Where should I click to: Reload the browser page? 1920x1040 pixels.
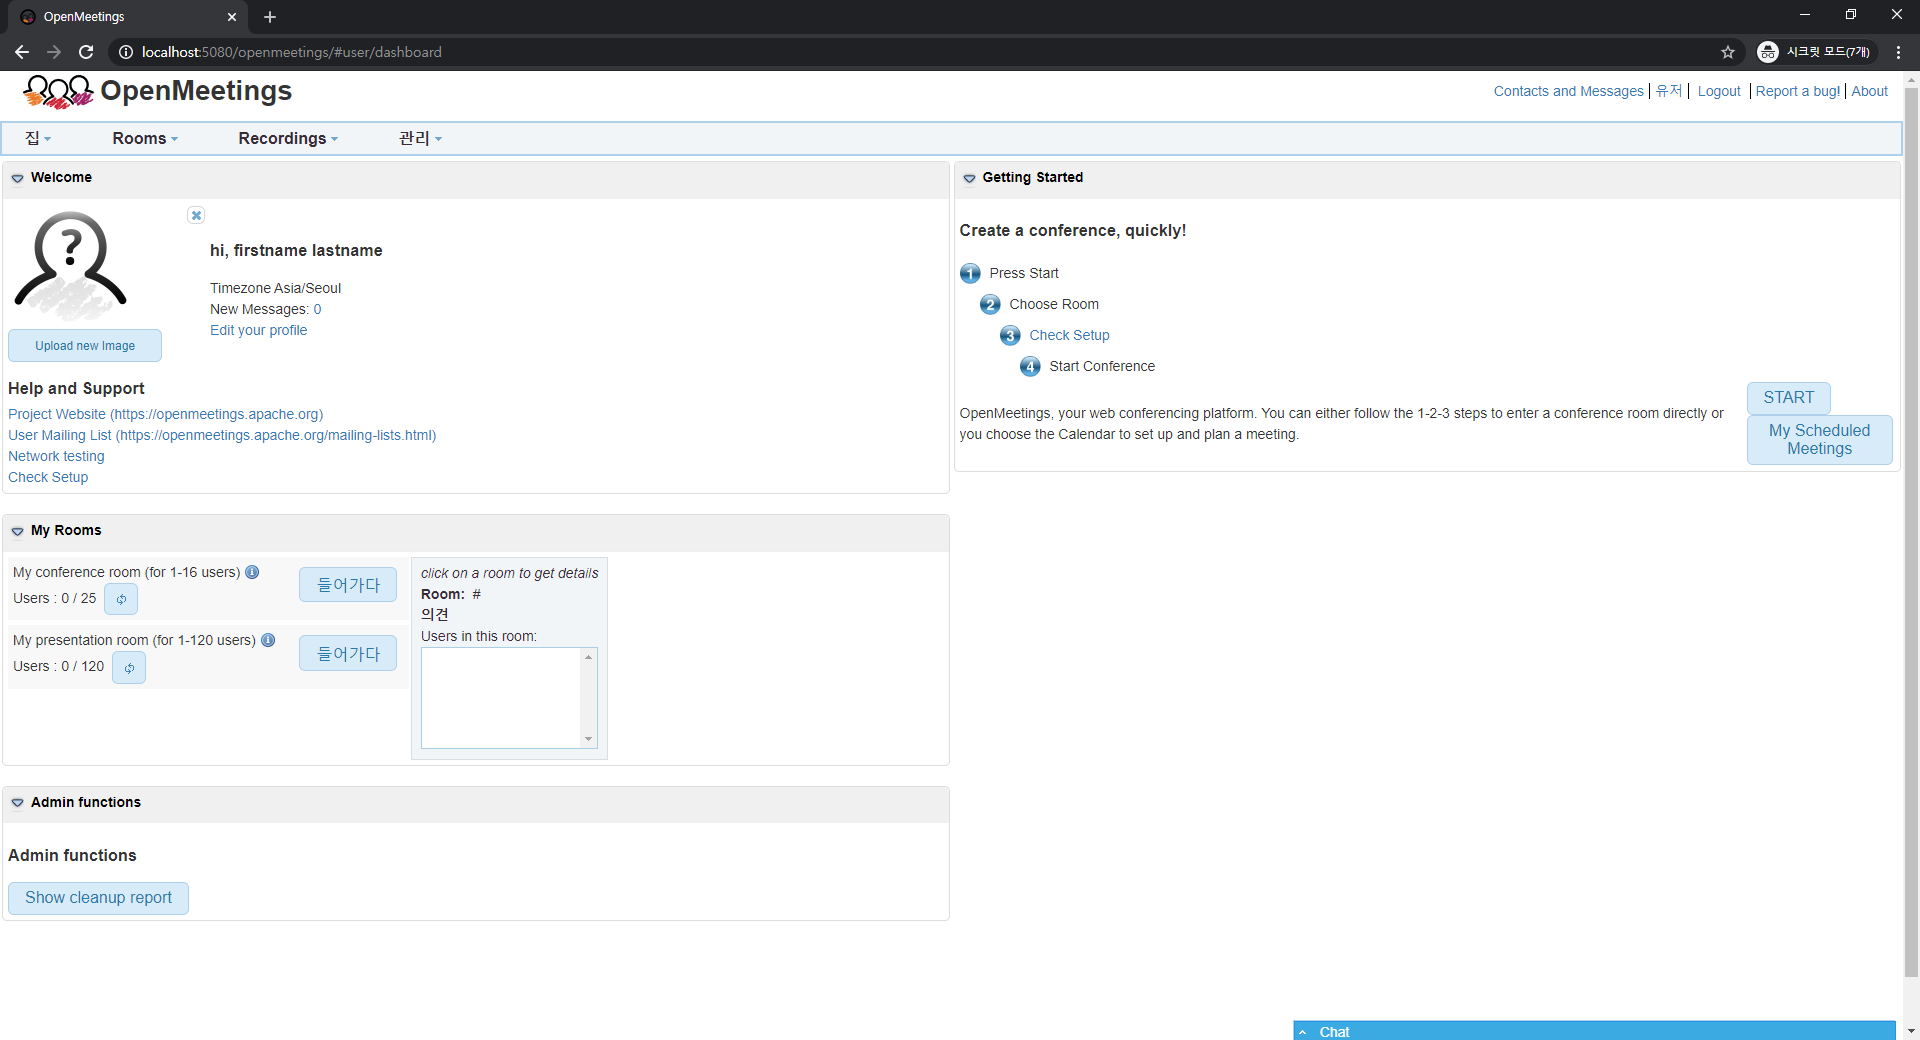tap(86, 52)
